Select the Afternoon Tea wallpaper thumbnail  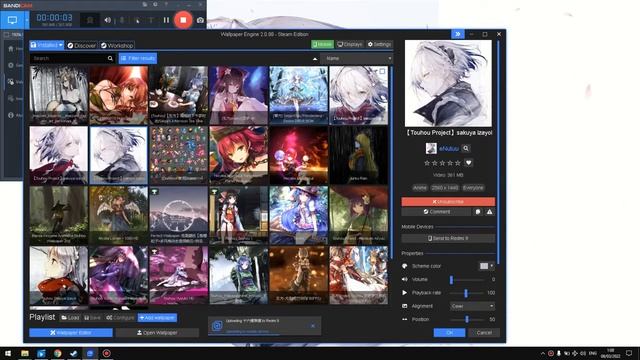[178, 95]
